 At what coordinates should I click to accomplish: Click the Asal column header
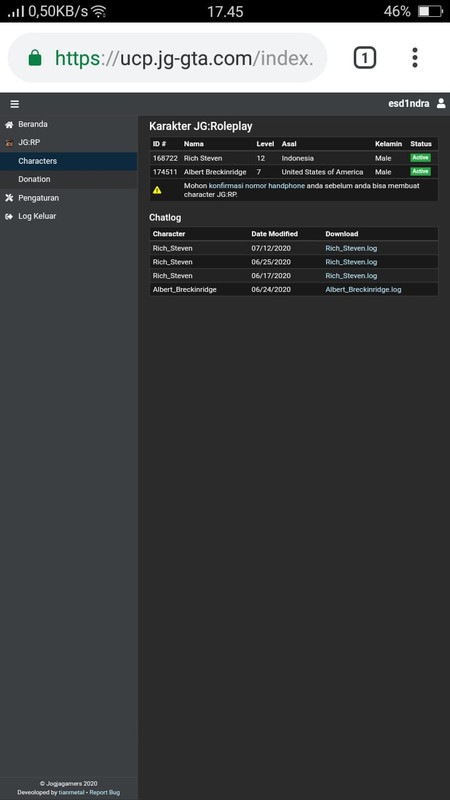tap(289, 144)
